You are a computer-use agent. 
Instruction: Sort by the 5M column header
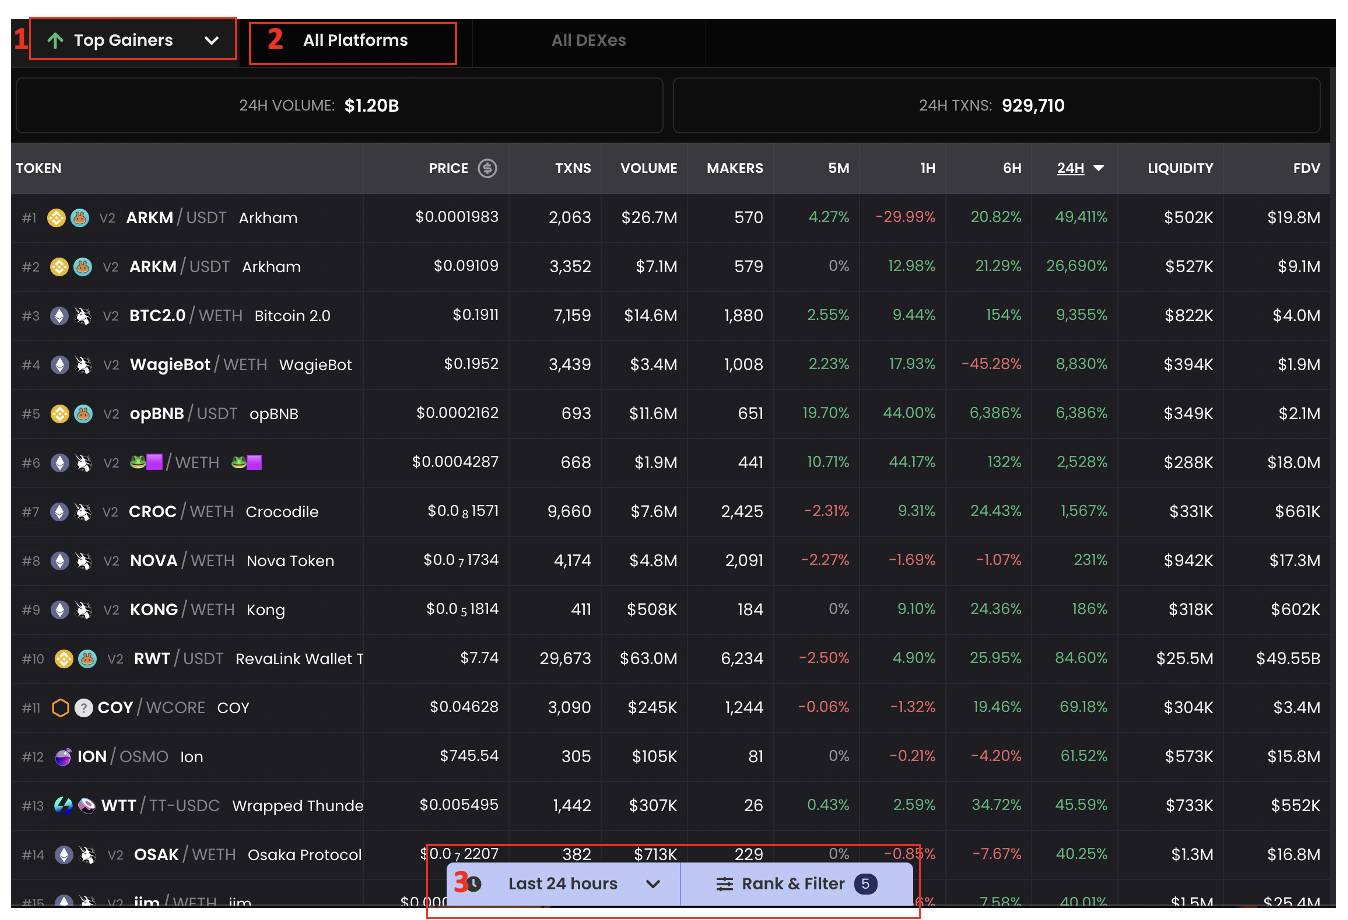point(839,168)
